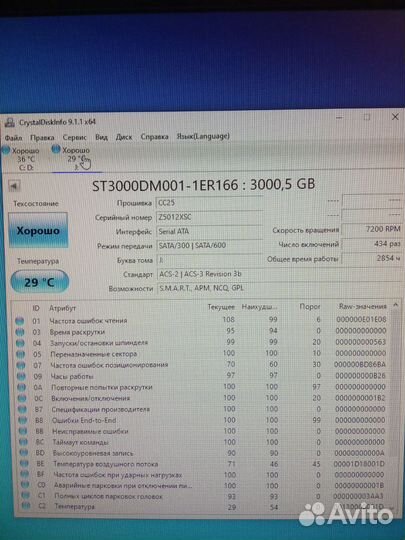Click the status icon of attribute C1
405x540 pixels.
(25, 496)
